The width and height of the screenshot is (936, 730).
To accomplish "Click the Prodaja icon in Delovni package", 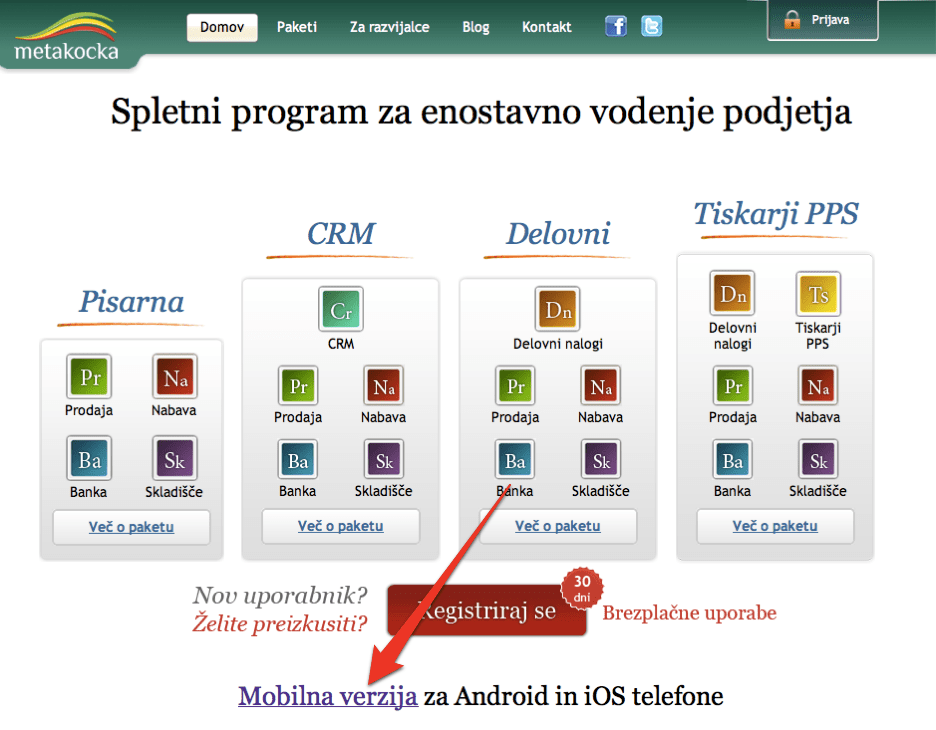I will [x=515, y=386].
